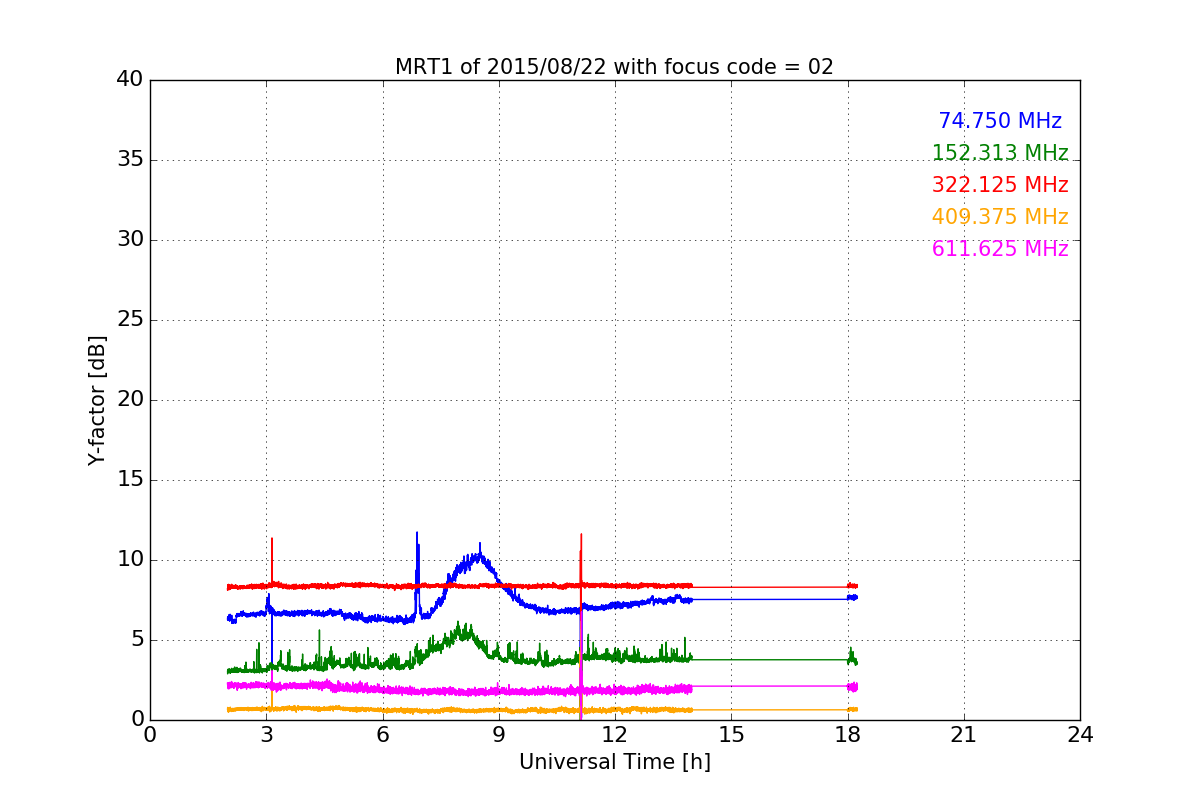
Task: Click the y-axis tick label 15
Action: tap(129, 480)
